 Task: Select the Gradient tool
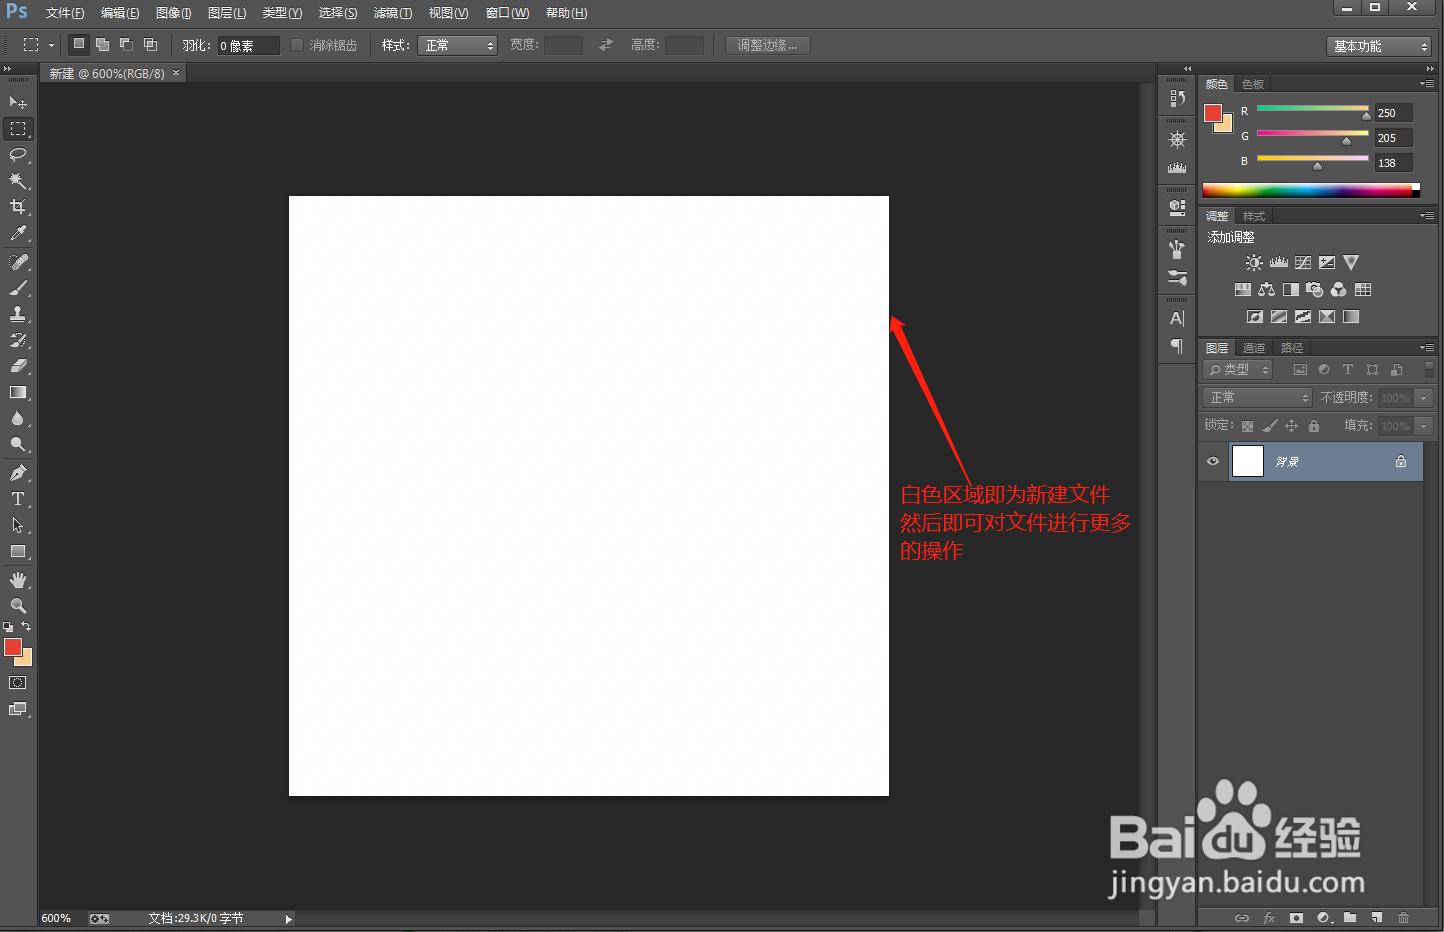[x=18, y=392]
